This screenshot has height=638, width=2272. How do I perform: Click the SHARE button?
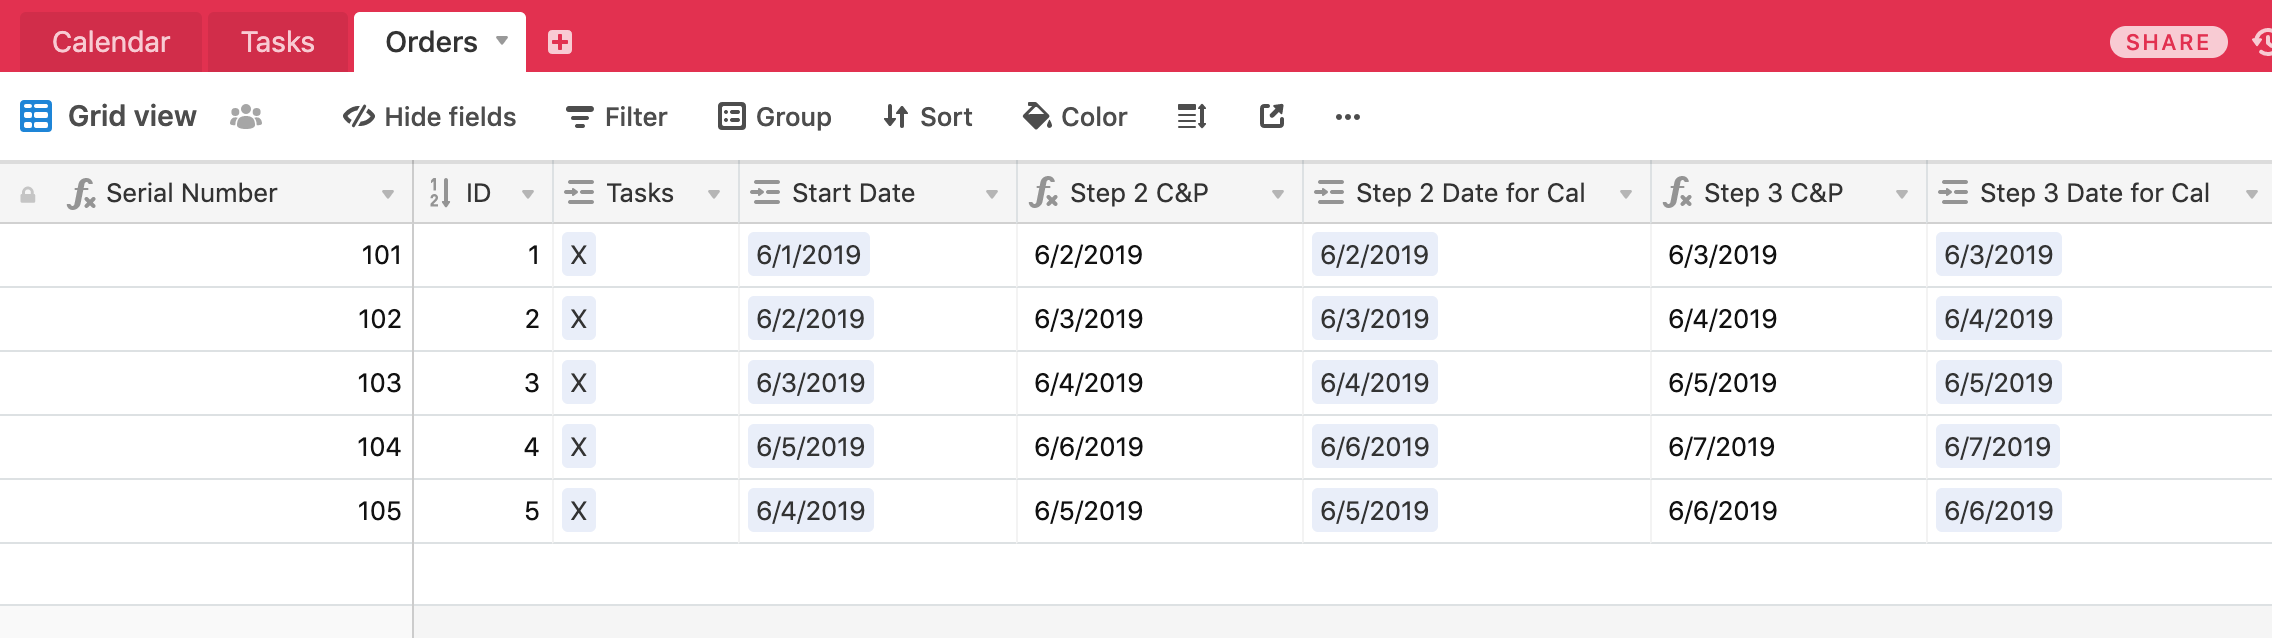[x=2168, y=42]
